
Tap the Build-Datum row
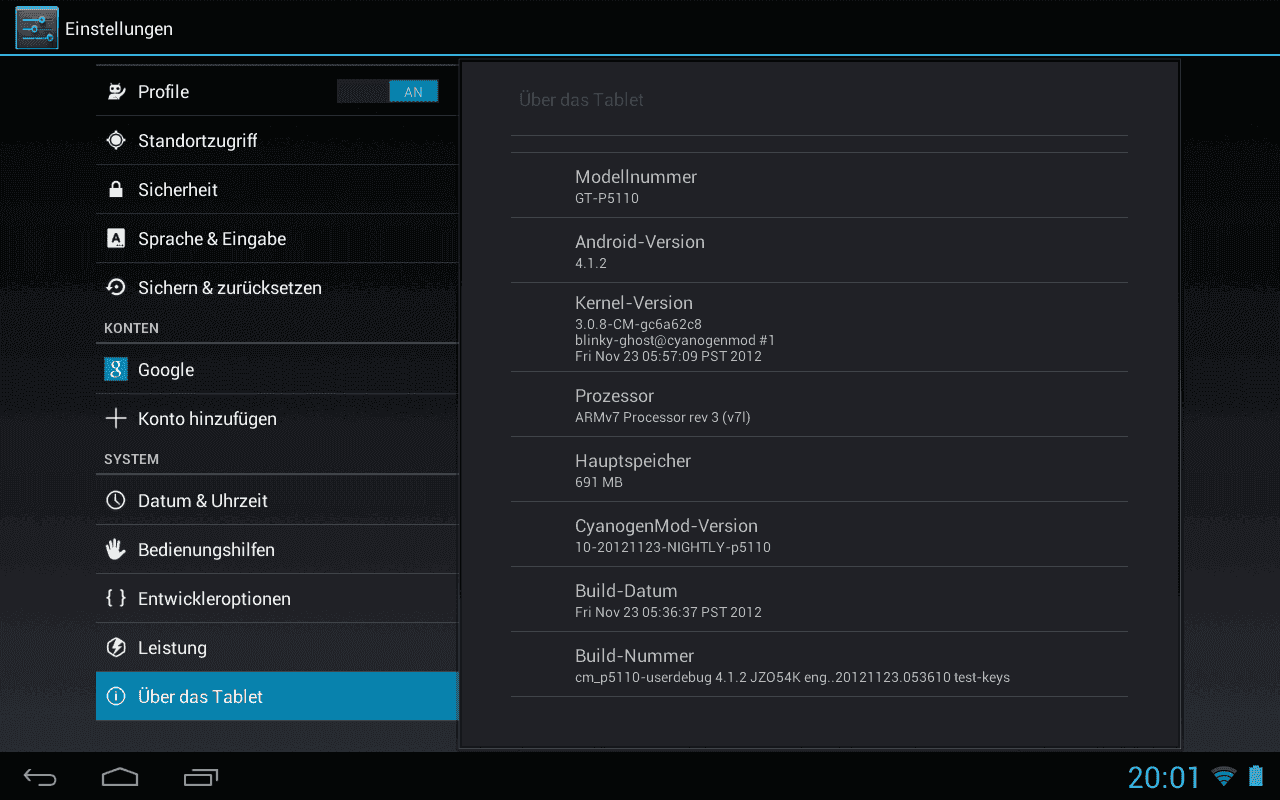[x=819, y=600]
